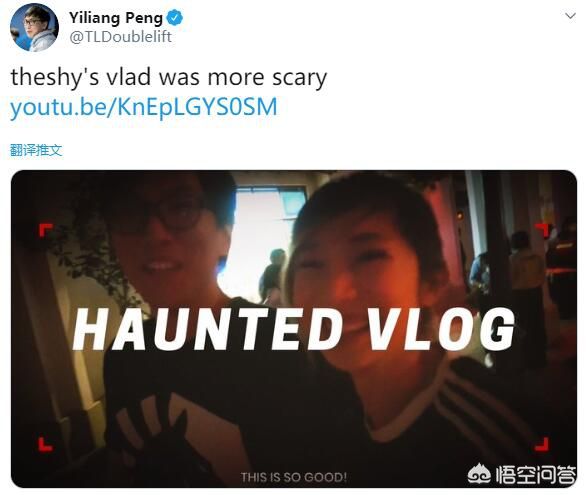
Task: Click the HAUNTED VLOG title text
Action: [294, 330]
